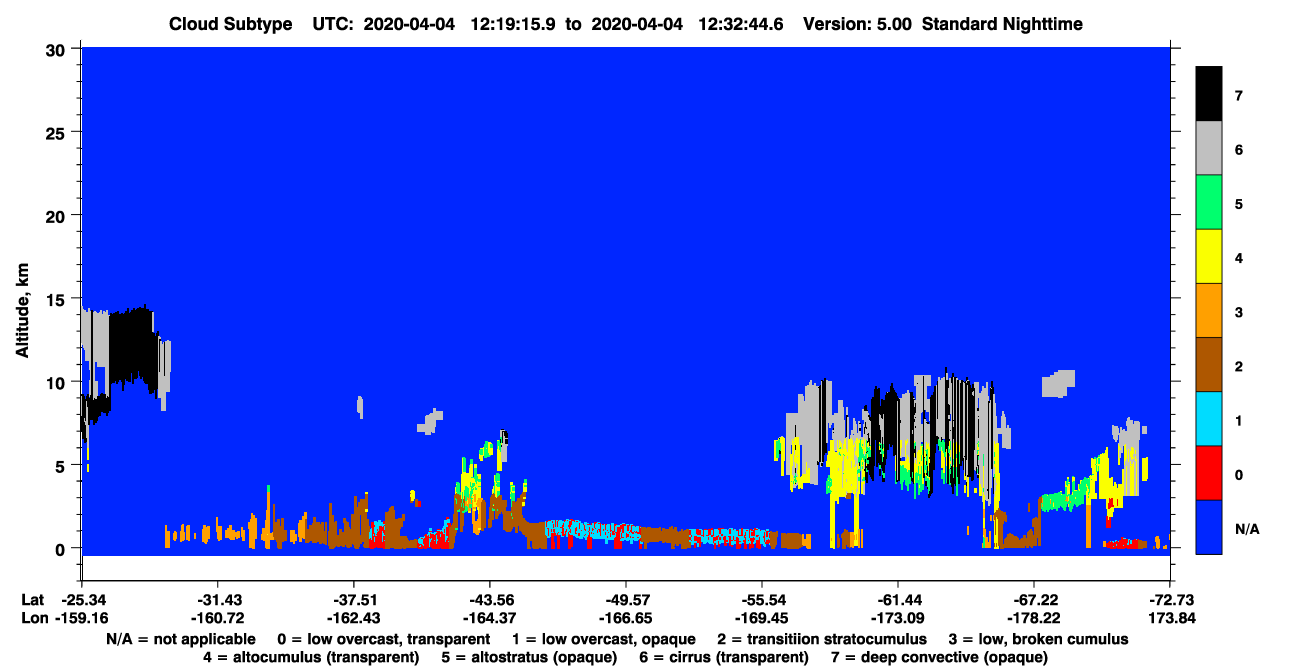Click legend text '2 = transitiion stratocumulus'
Image resolution: width=1300 pixels, height=667 pixels.
click(x=820, y=639)
